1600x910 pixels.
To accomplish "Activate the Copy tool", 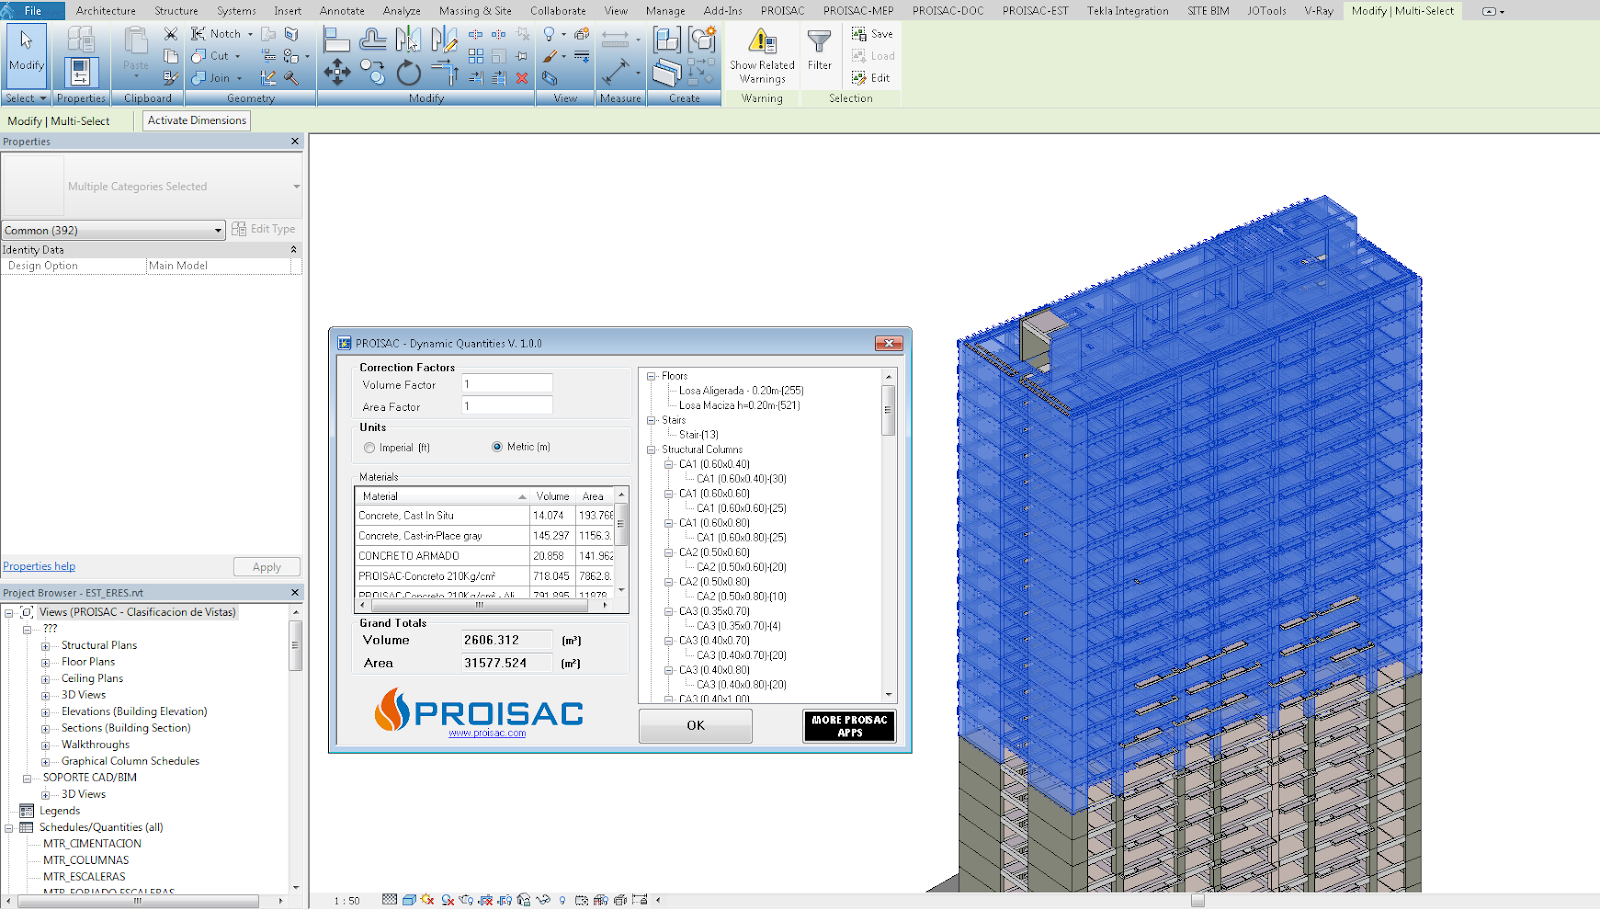I will point(373,72).
